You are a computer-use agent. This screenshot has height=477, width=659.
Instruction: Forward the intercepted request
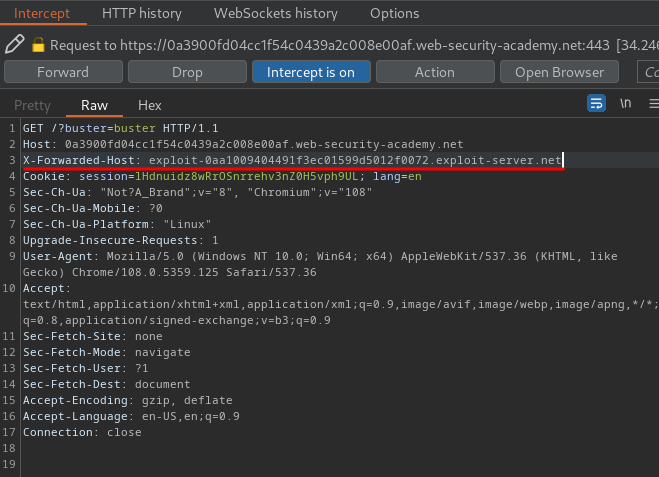(63, 72)
